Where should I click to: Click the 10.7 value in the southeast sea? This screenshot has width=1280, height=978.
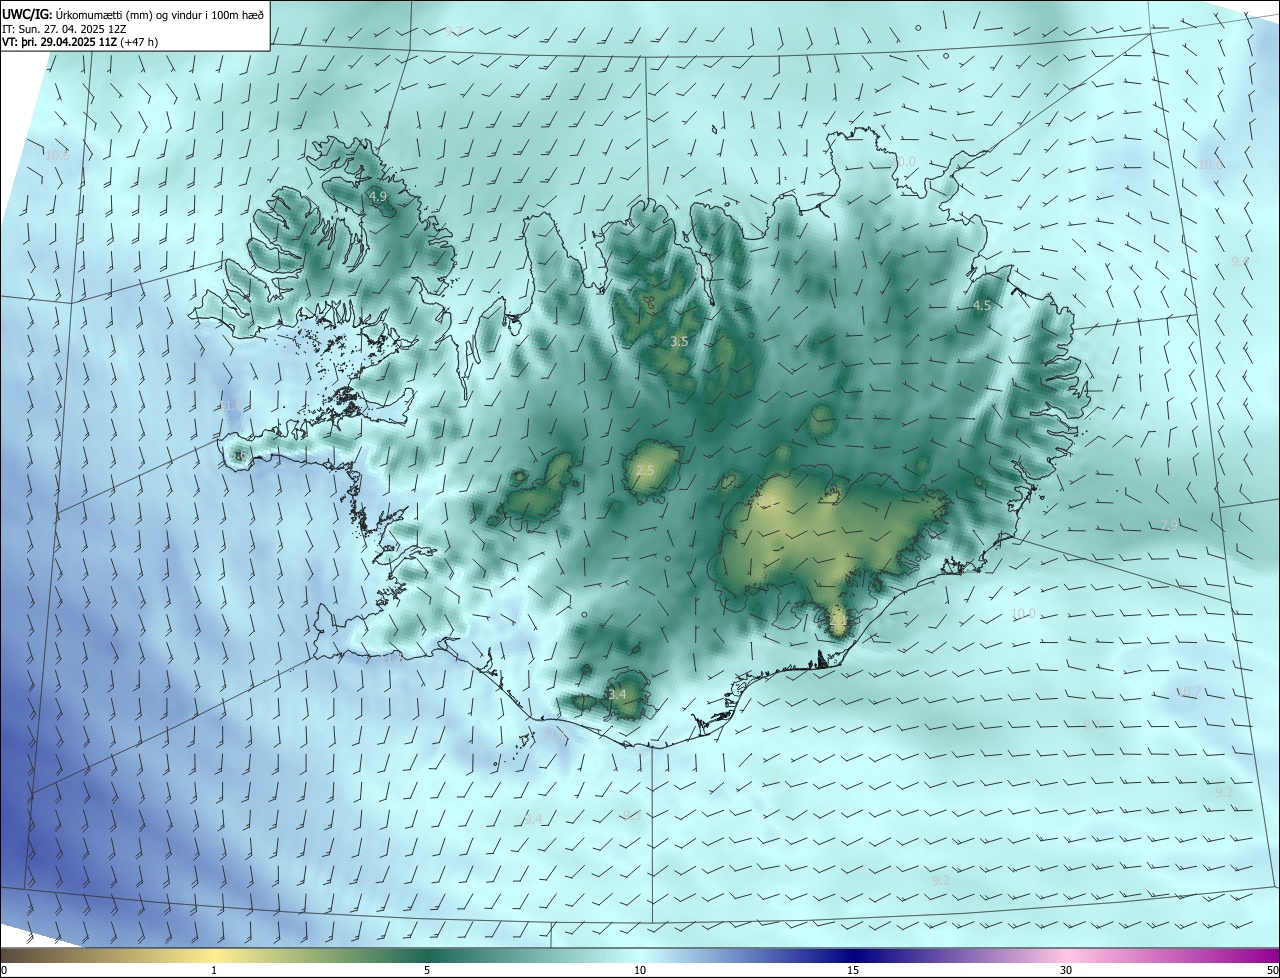(1188, 691)
